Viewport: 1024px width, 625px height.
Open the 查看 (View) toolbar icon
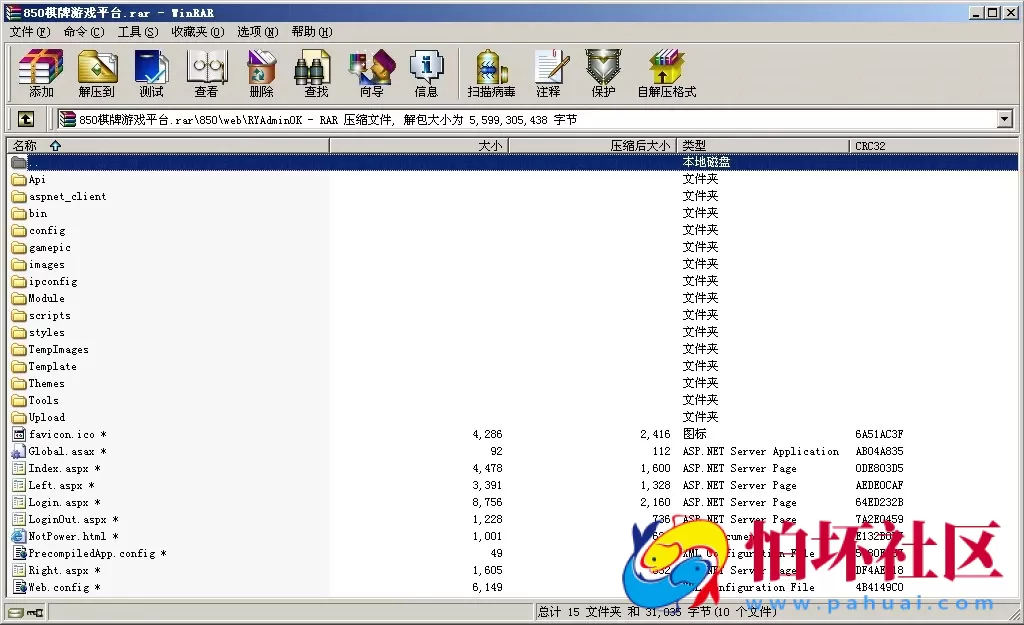click(206, 74)
